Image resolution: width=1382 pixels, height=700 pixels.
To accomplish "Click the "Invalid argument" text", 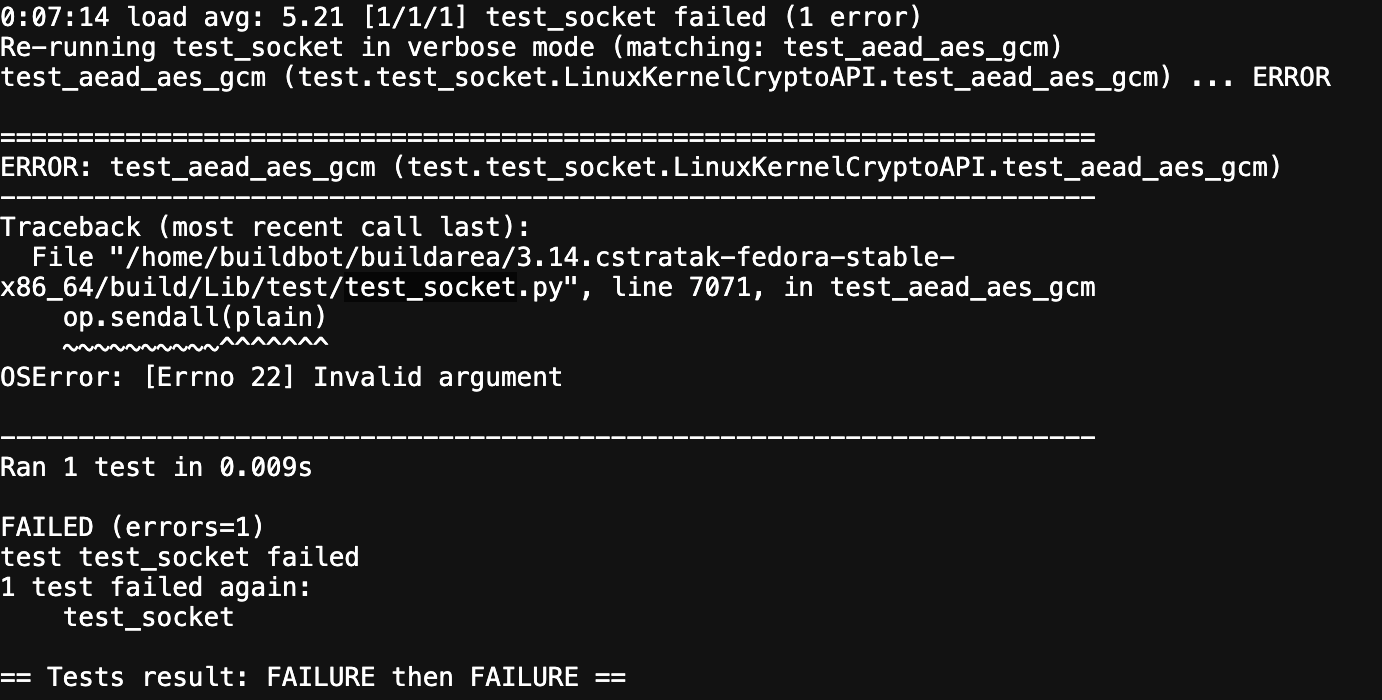I will (438, 377).
